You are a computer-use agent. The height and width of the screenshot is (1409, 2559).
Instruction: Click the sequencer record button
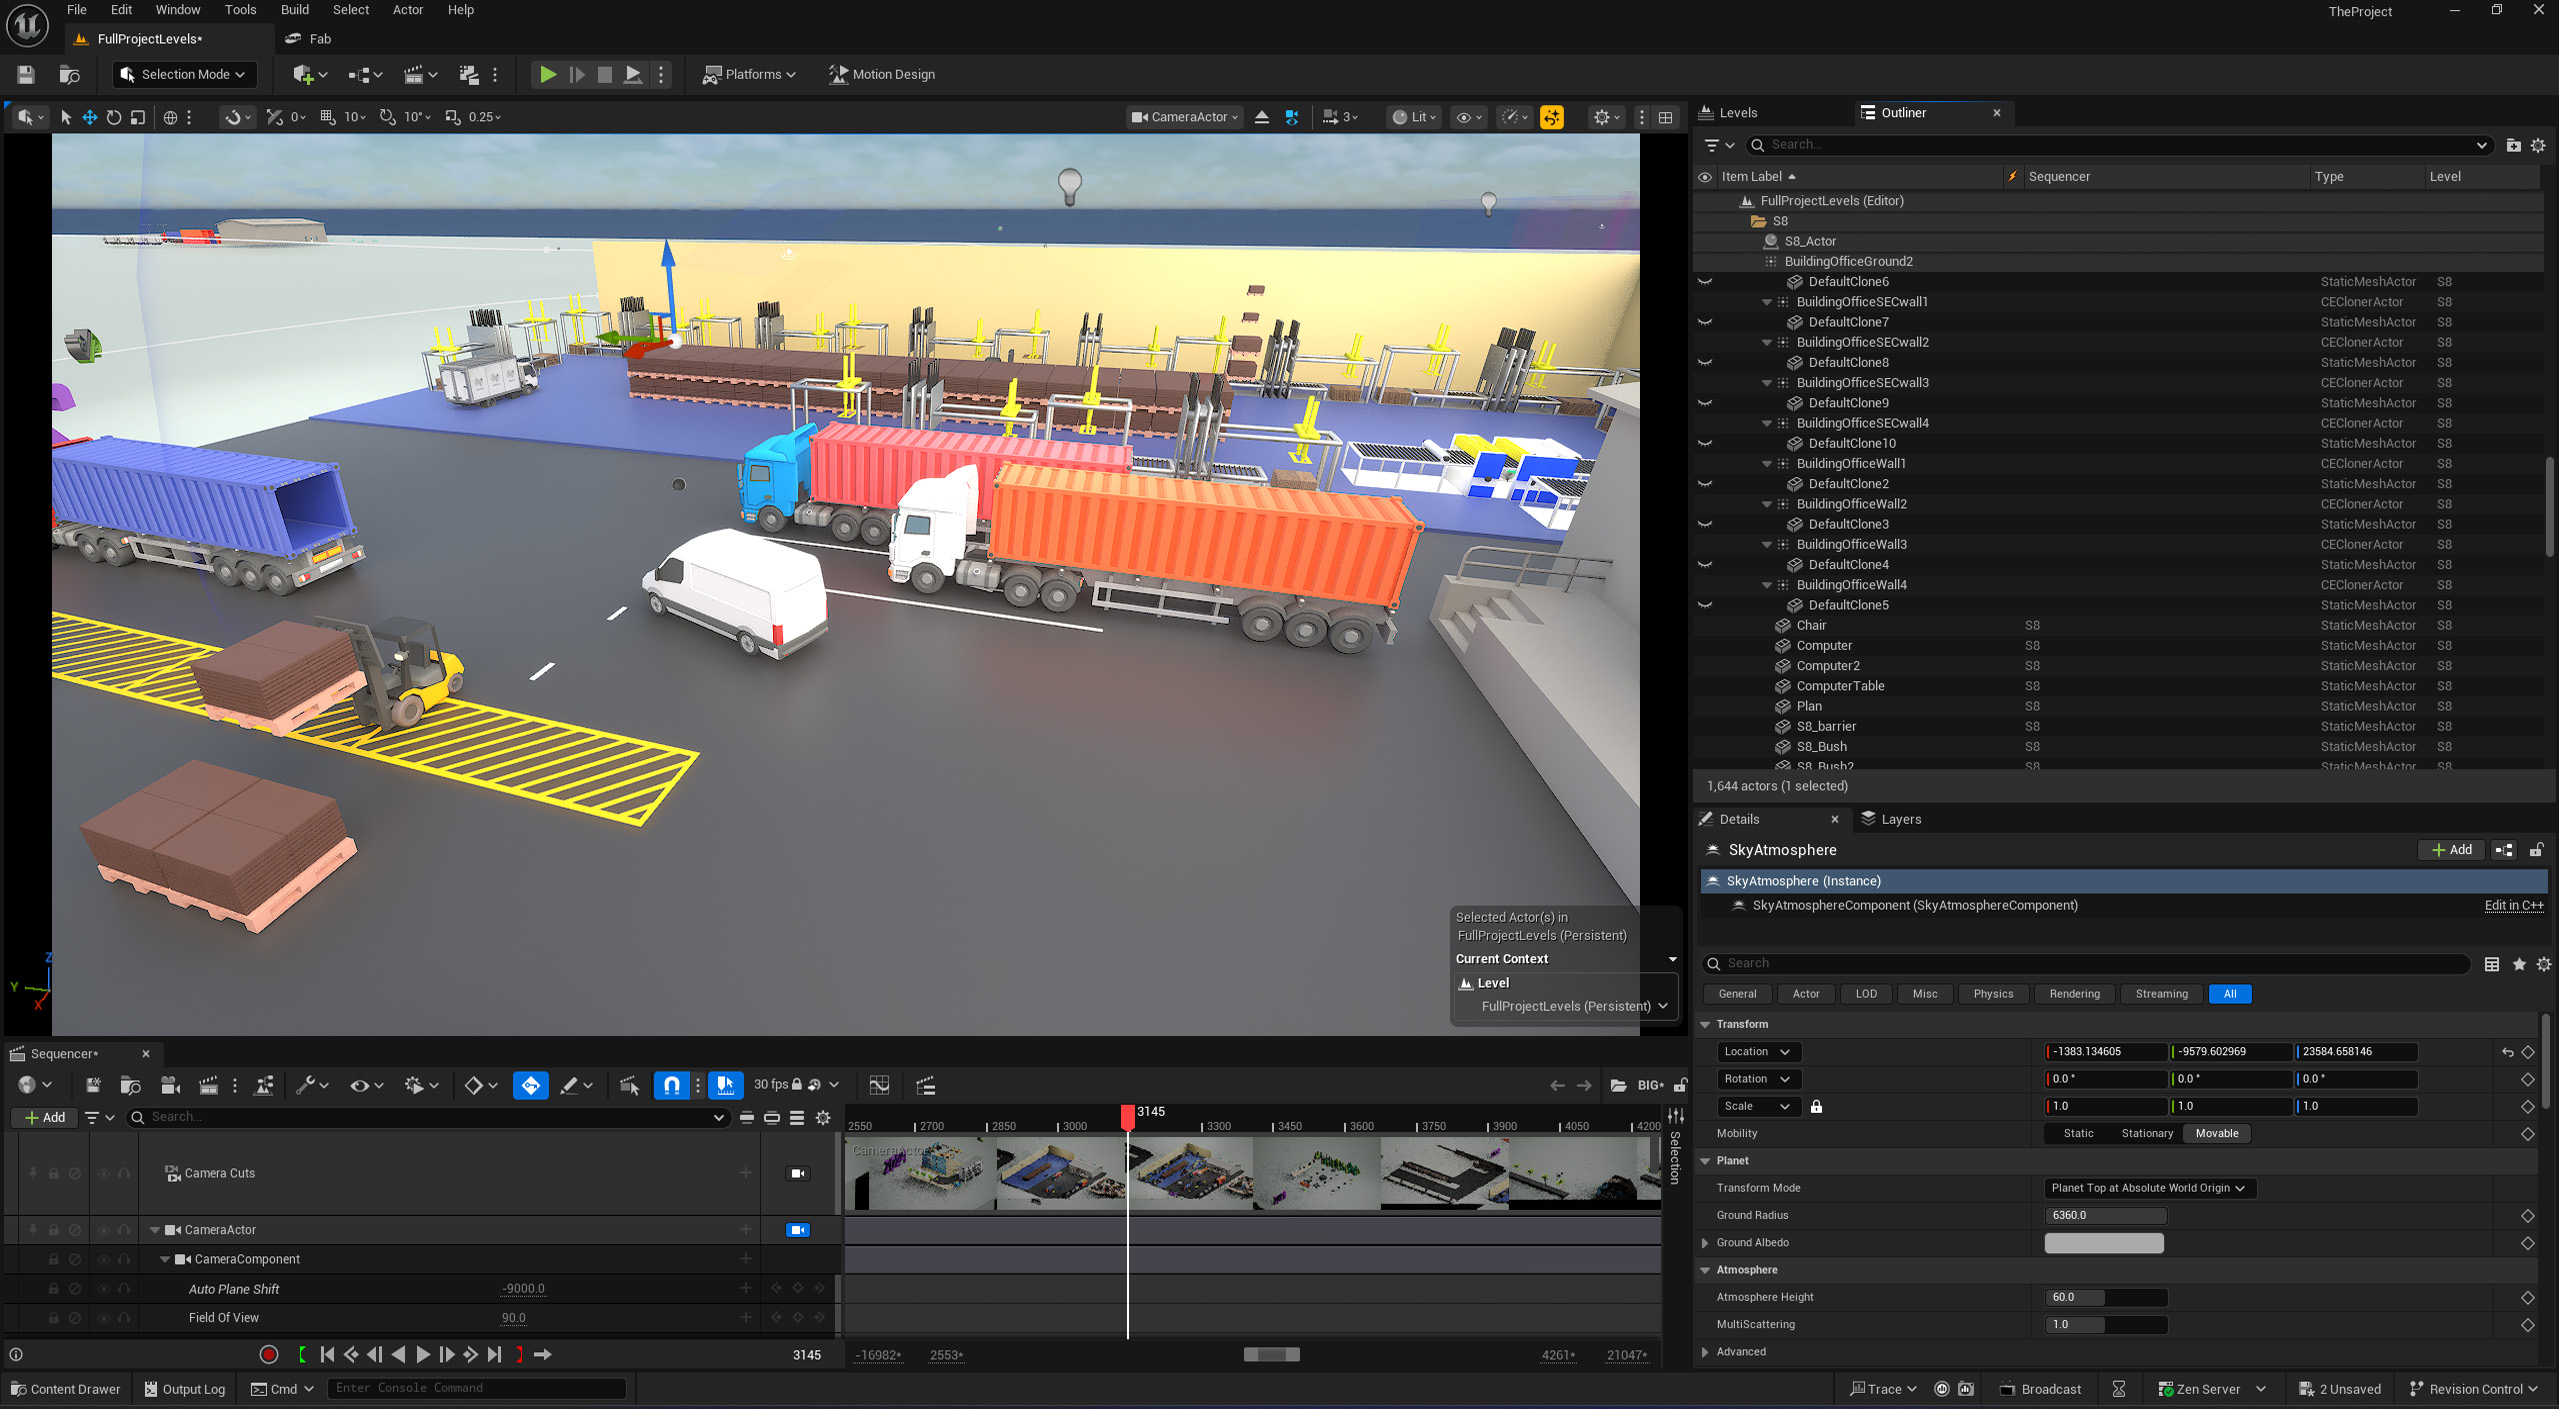268,1355
